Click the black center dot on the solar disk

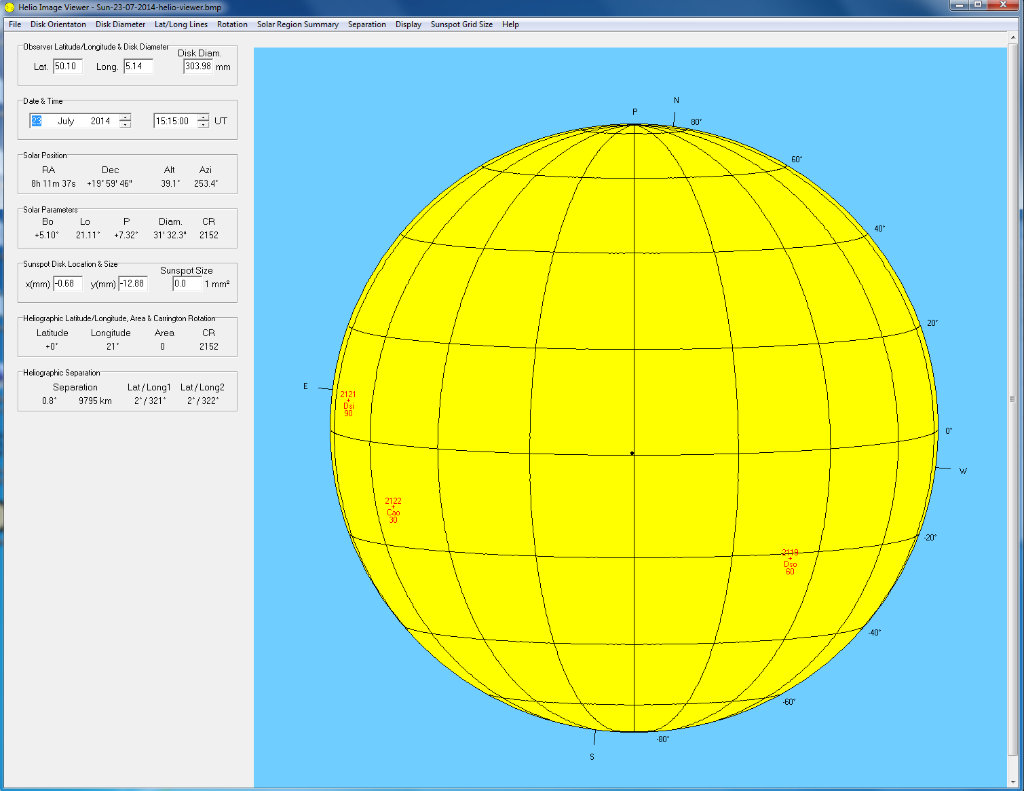pos(632,454)
